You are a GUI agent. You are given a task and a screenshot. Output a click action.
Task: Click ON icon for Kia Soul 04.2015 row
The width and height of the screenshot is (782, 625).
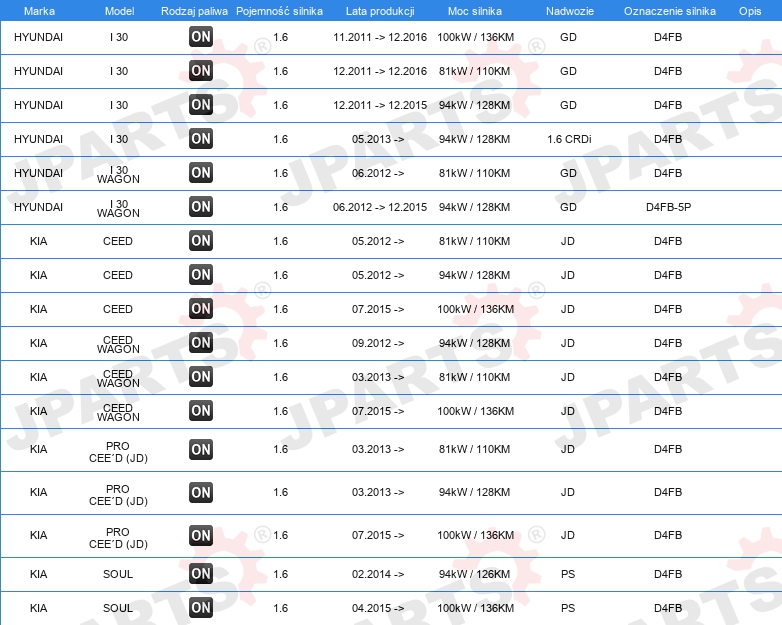[x=201, y=608]
